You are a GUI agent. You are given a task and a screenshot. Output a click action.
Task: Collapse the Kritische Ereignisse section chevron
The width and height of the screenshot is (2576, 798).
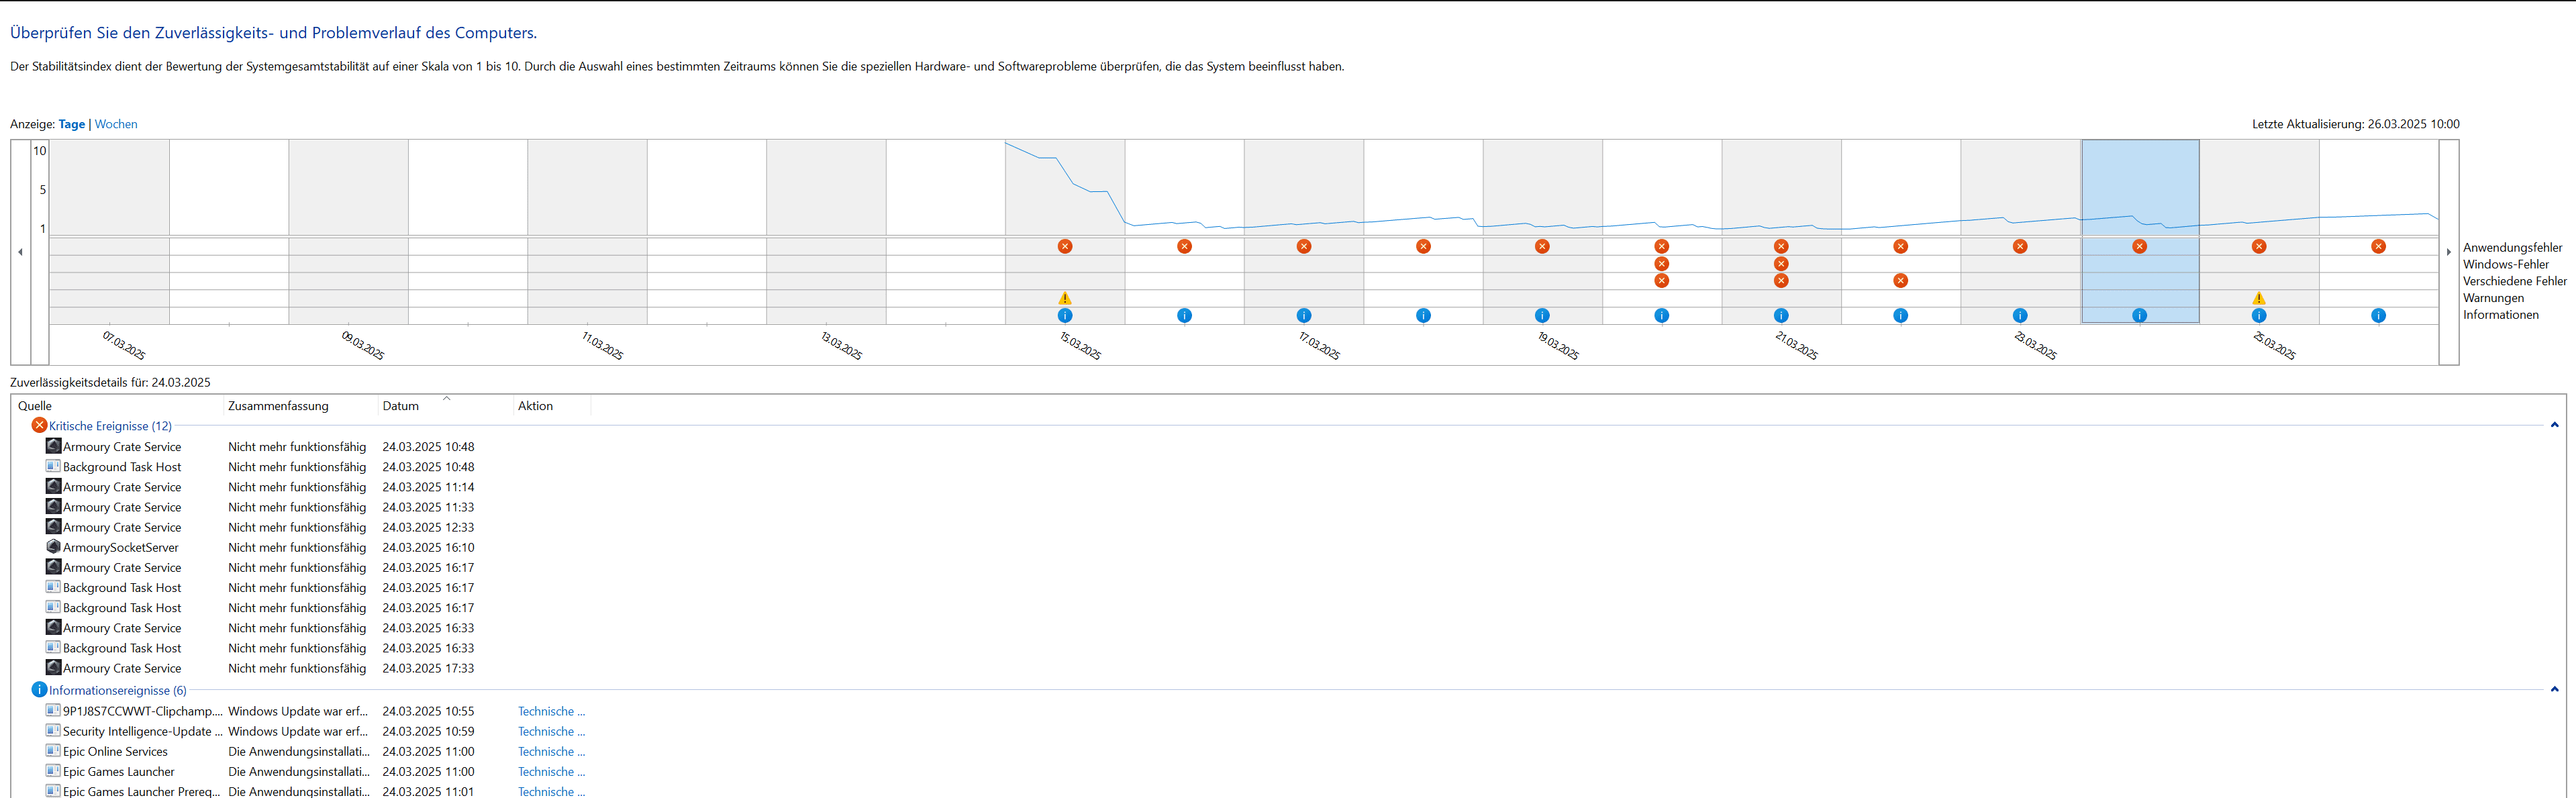(2554, 425)
